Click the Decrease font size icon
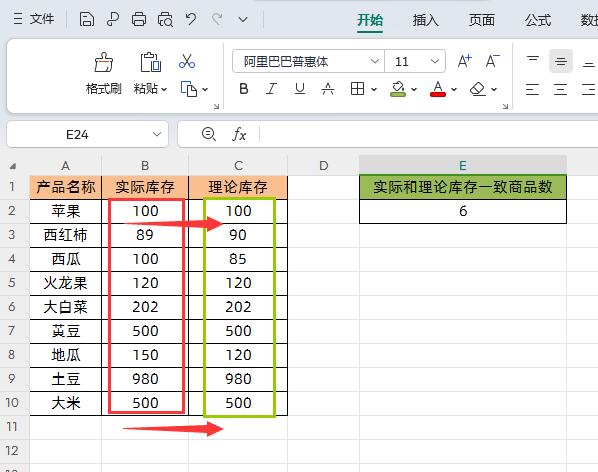 492,61
